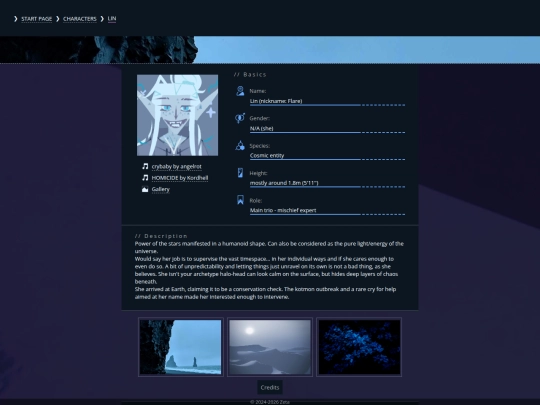Open HOMICIDE by Kordhell song link
Image resolution: width=540 pixels, height=405 pixels.
(180, 178)
